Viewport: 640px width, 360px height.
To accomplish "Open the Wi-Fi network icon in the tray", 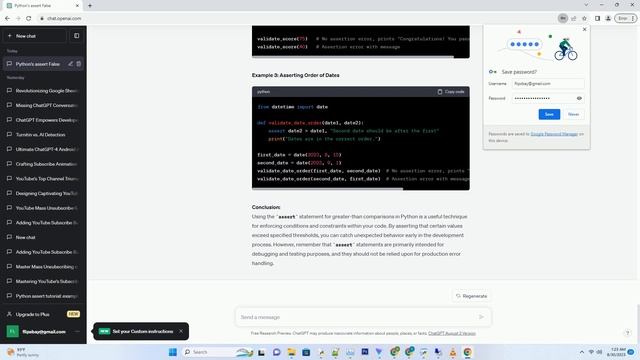I will pyautogui.click(x=591, y=352).
